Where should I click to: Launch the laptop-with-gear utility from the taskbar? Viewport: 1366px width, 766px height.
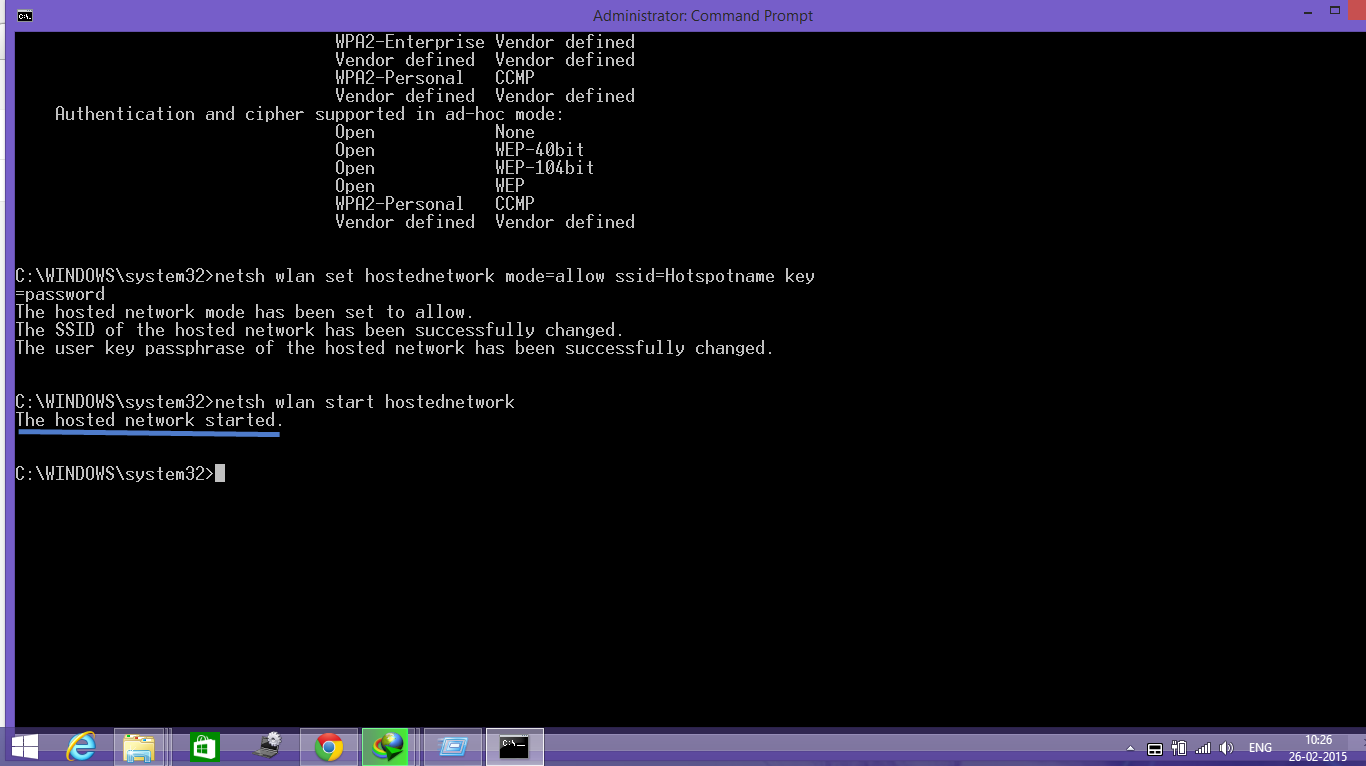(266, 747)
